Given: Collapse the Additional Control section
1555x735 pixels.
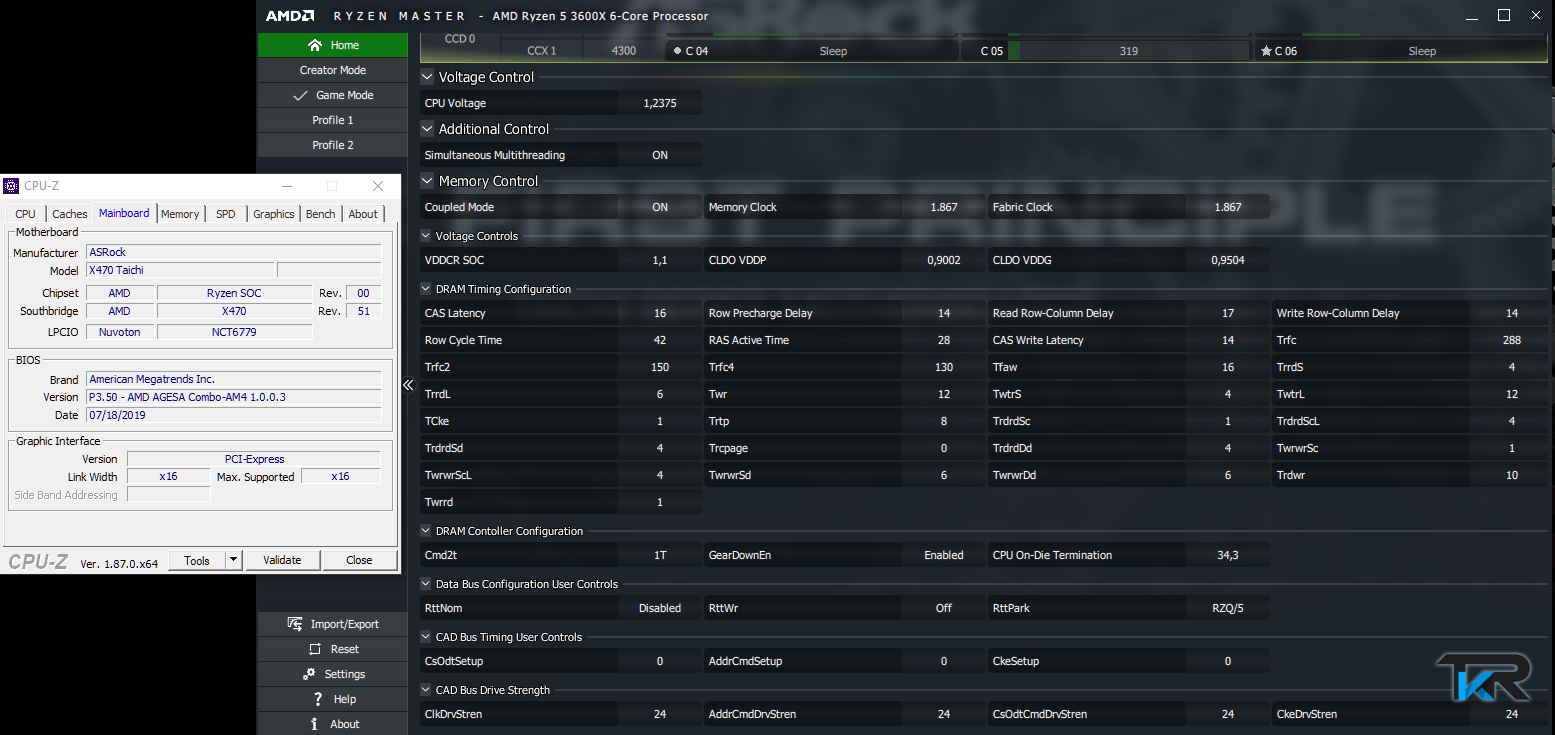Looking at the screenshot, I should (x=427, y=129).
